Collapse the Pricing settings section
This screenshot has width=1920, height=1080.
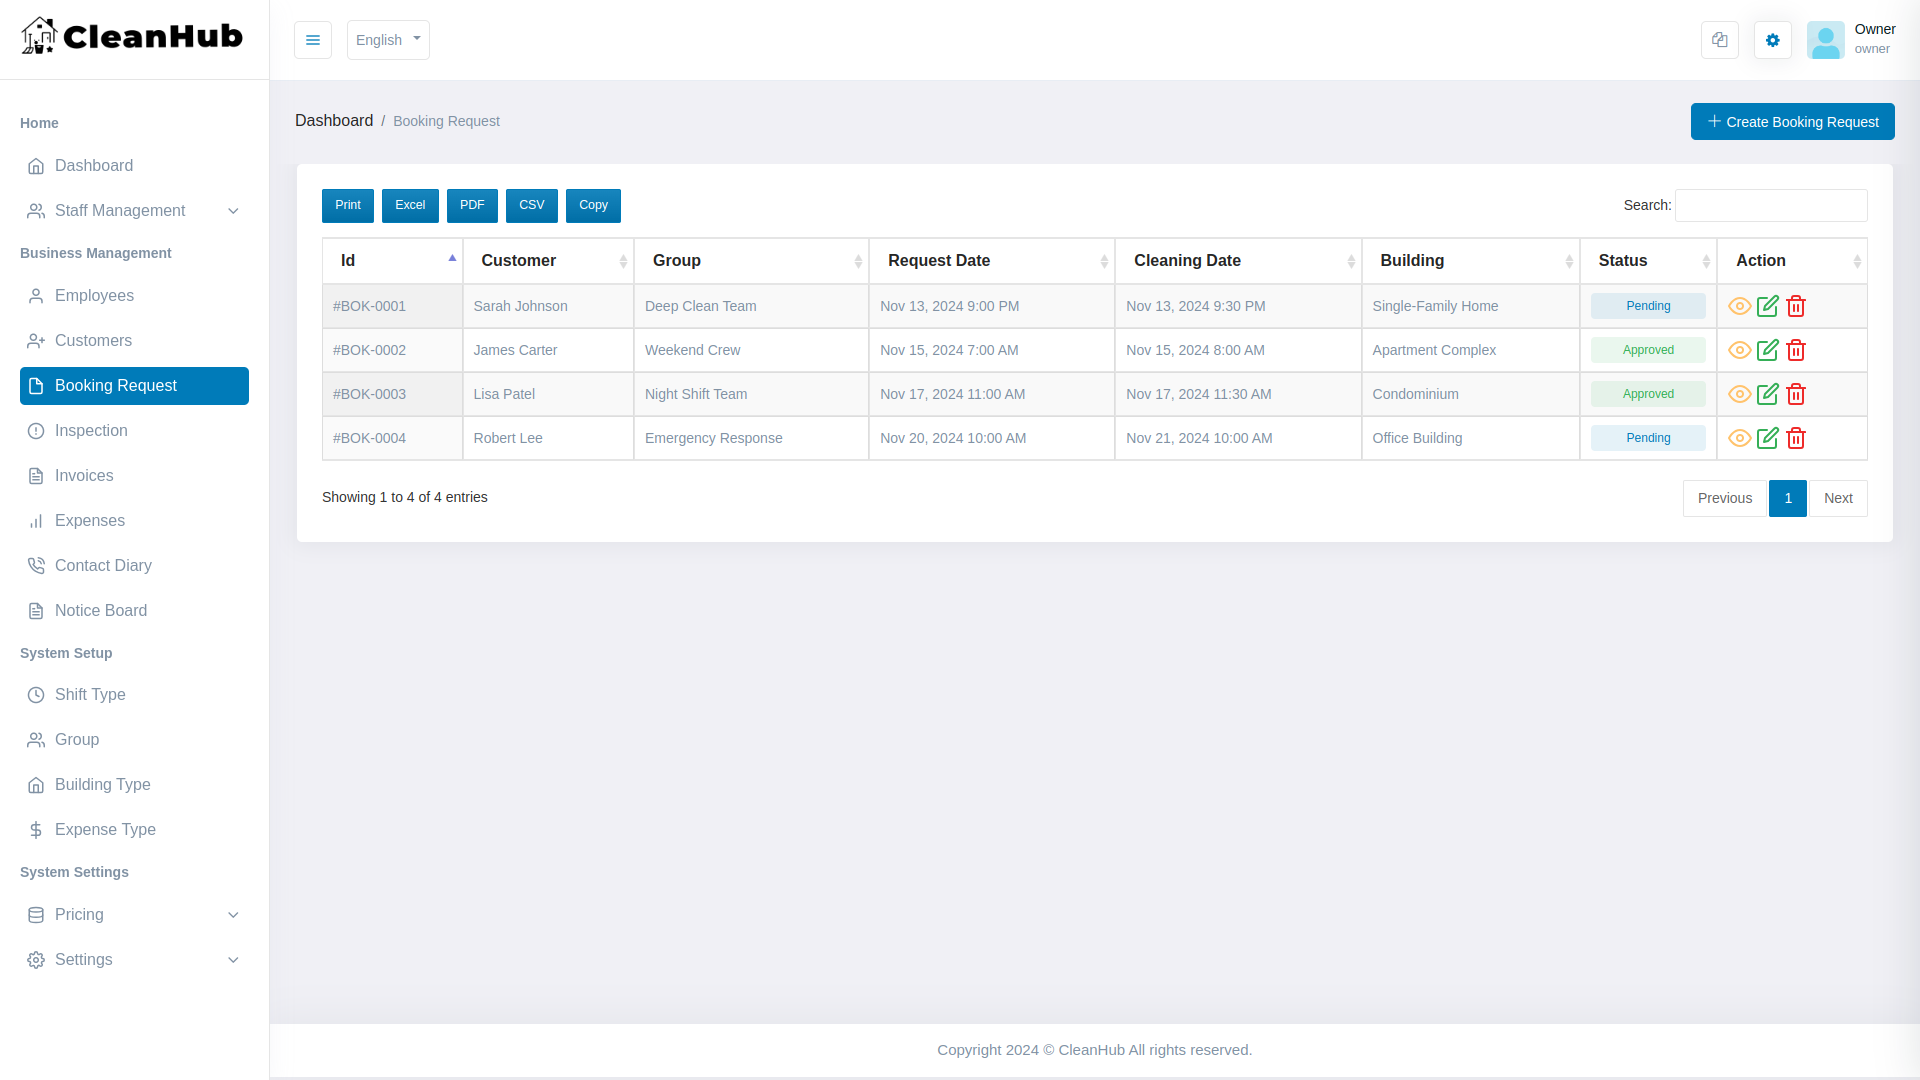132,914
